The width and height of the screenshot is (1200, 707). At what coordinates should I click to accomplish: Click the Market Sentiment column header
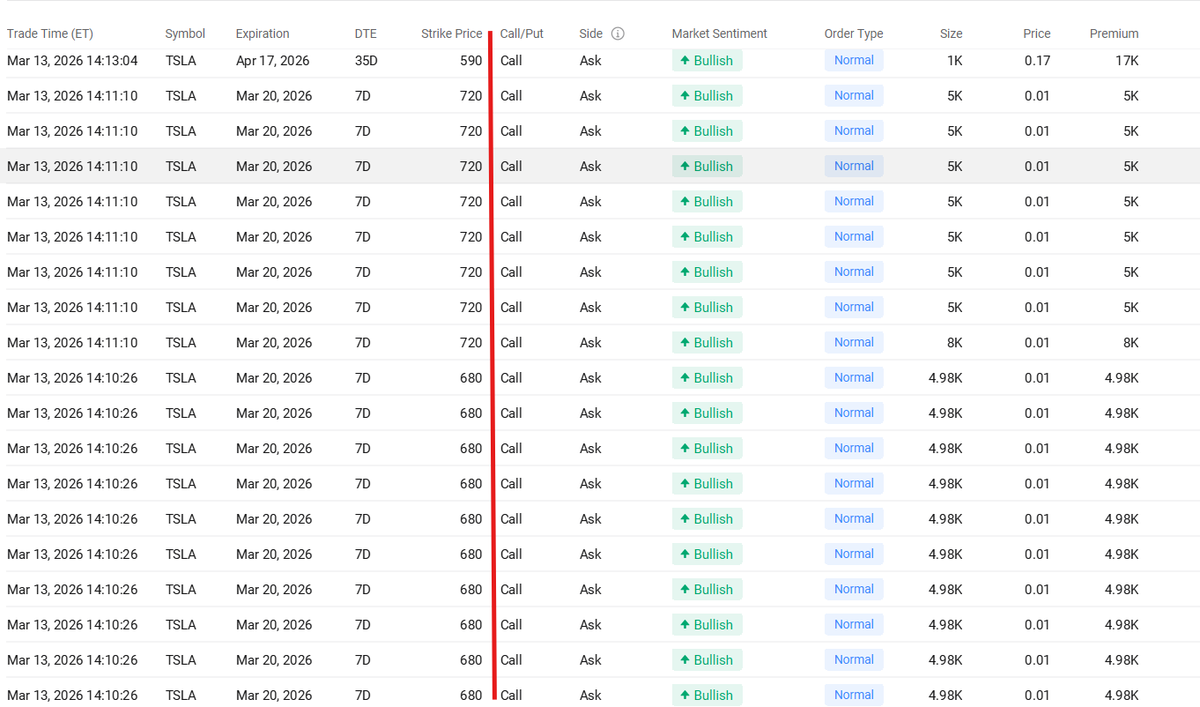click(720, 33)
